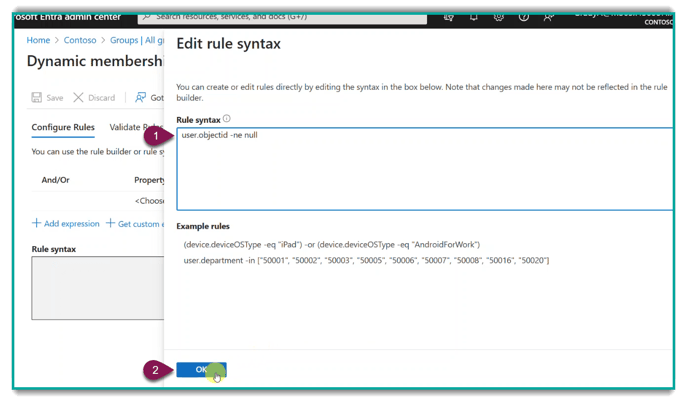Open the feedback icon in header
Viewport: 688px width, 402px height.
[548, 17]
